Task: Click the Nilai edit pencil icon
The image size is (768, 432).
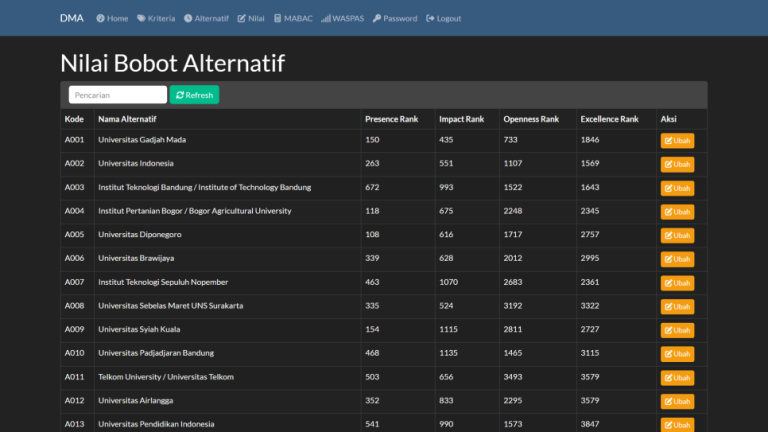Action: tap(241, 18)
